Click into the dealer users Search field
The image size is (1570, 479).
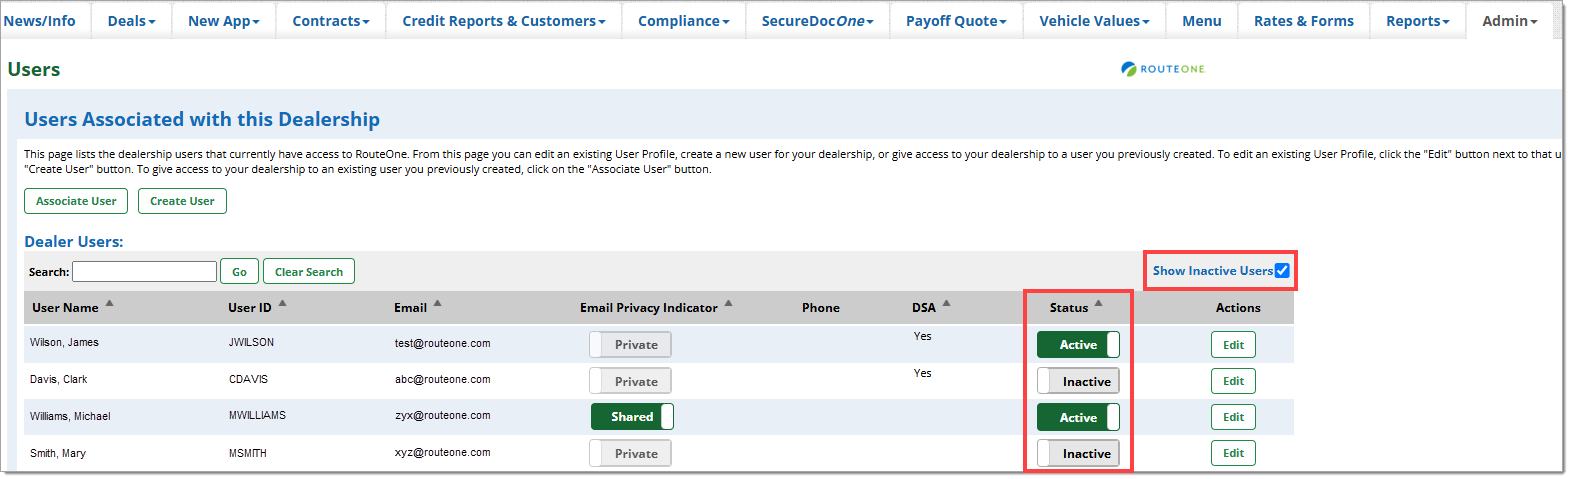[144, 272]
